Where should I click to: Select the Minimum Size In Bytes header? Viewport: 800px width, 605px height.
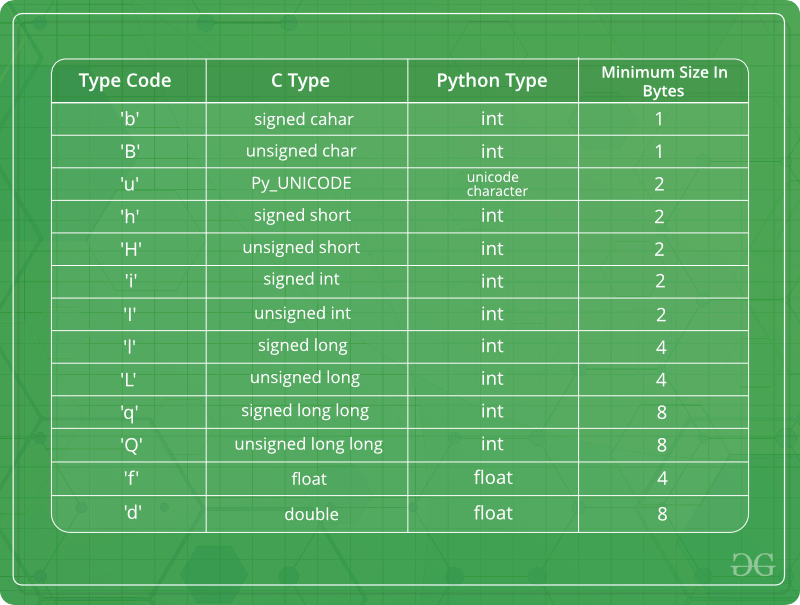click(x=663, y=81)
